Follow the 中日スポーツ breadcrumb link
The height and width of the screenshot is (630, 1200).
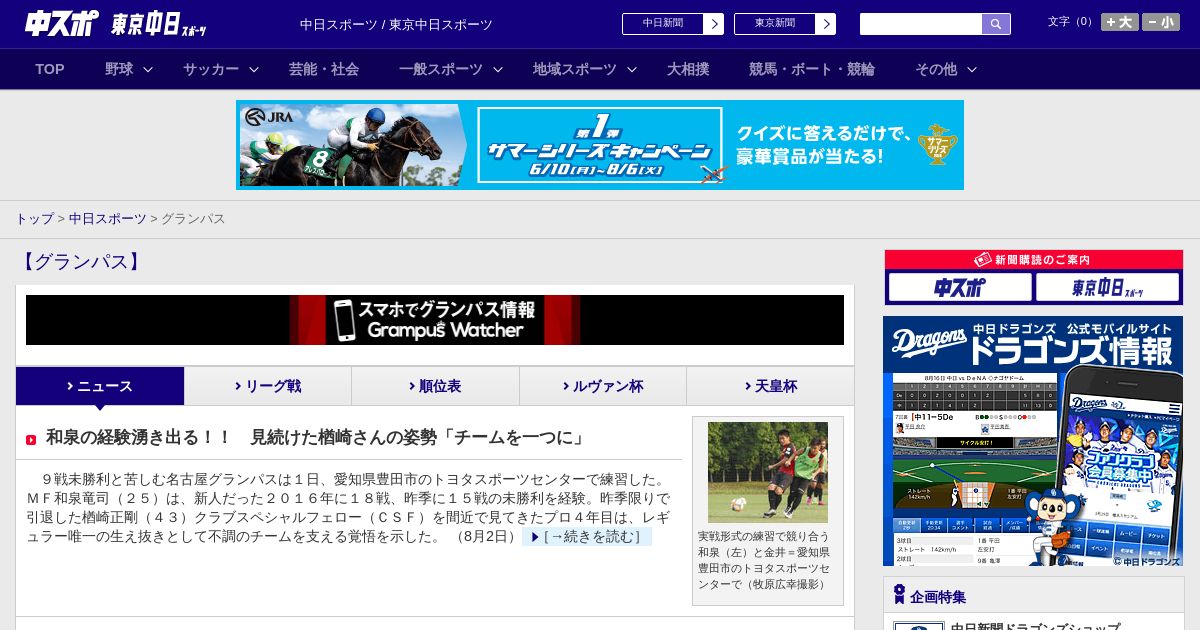107,218
